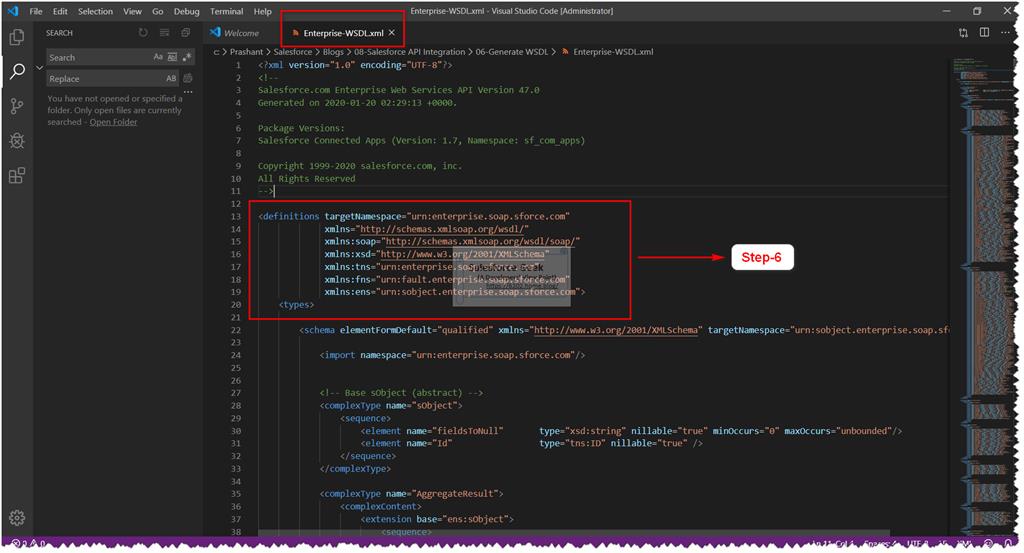The width and height of the screenshot is (1024, 553).
Task: Click "All Rights Reserved" on line 10
Action: pos(306,178)
